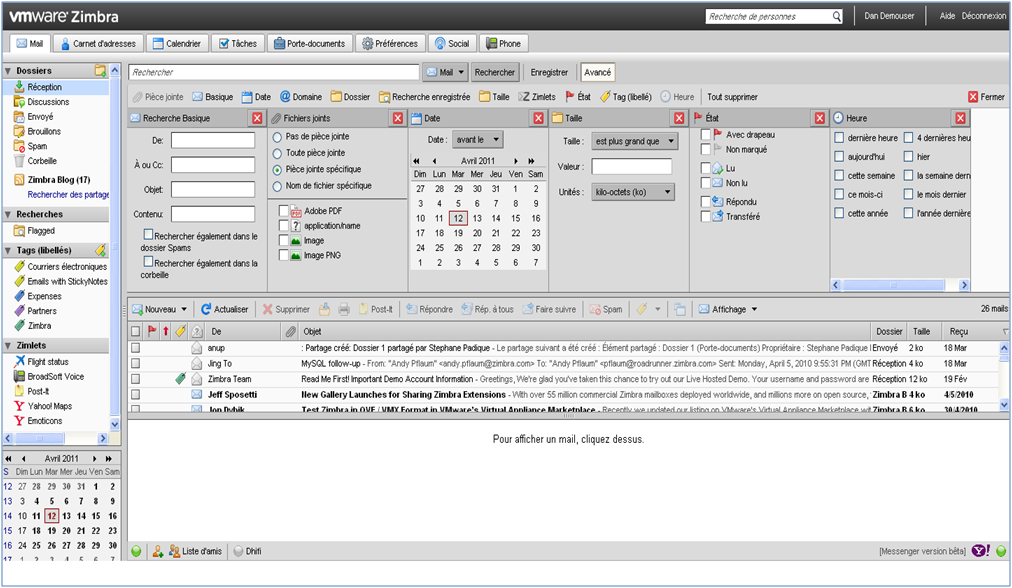Check Image PNG attachment type
1012x588 pixels.
[283, 255]
